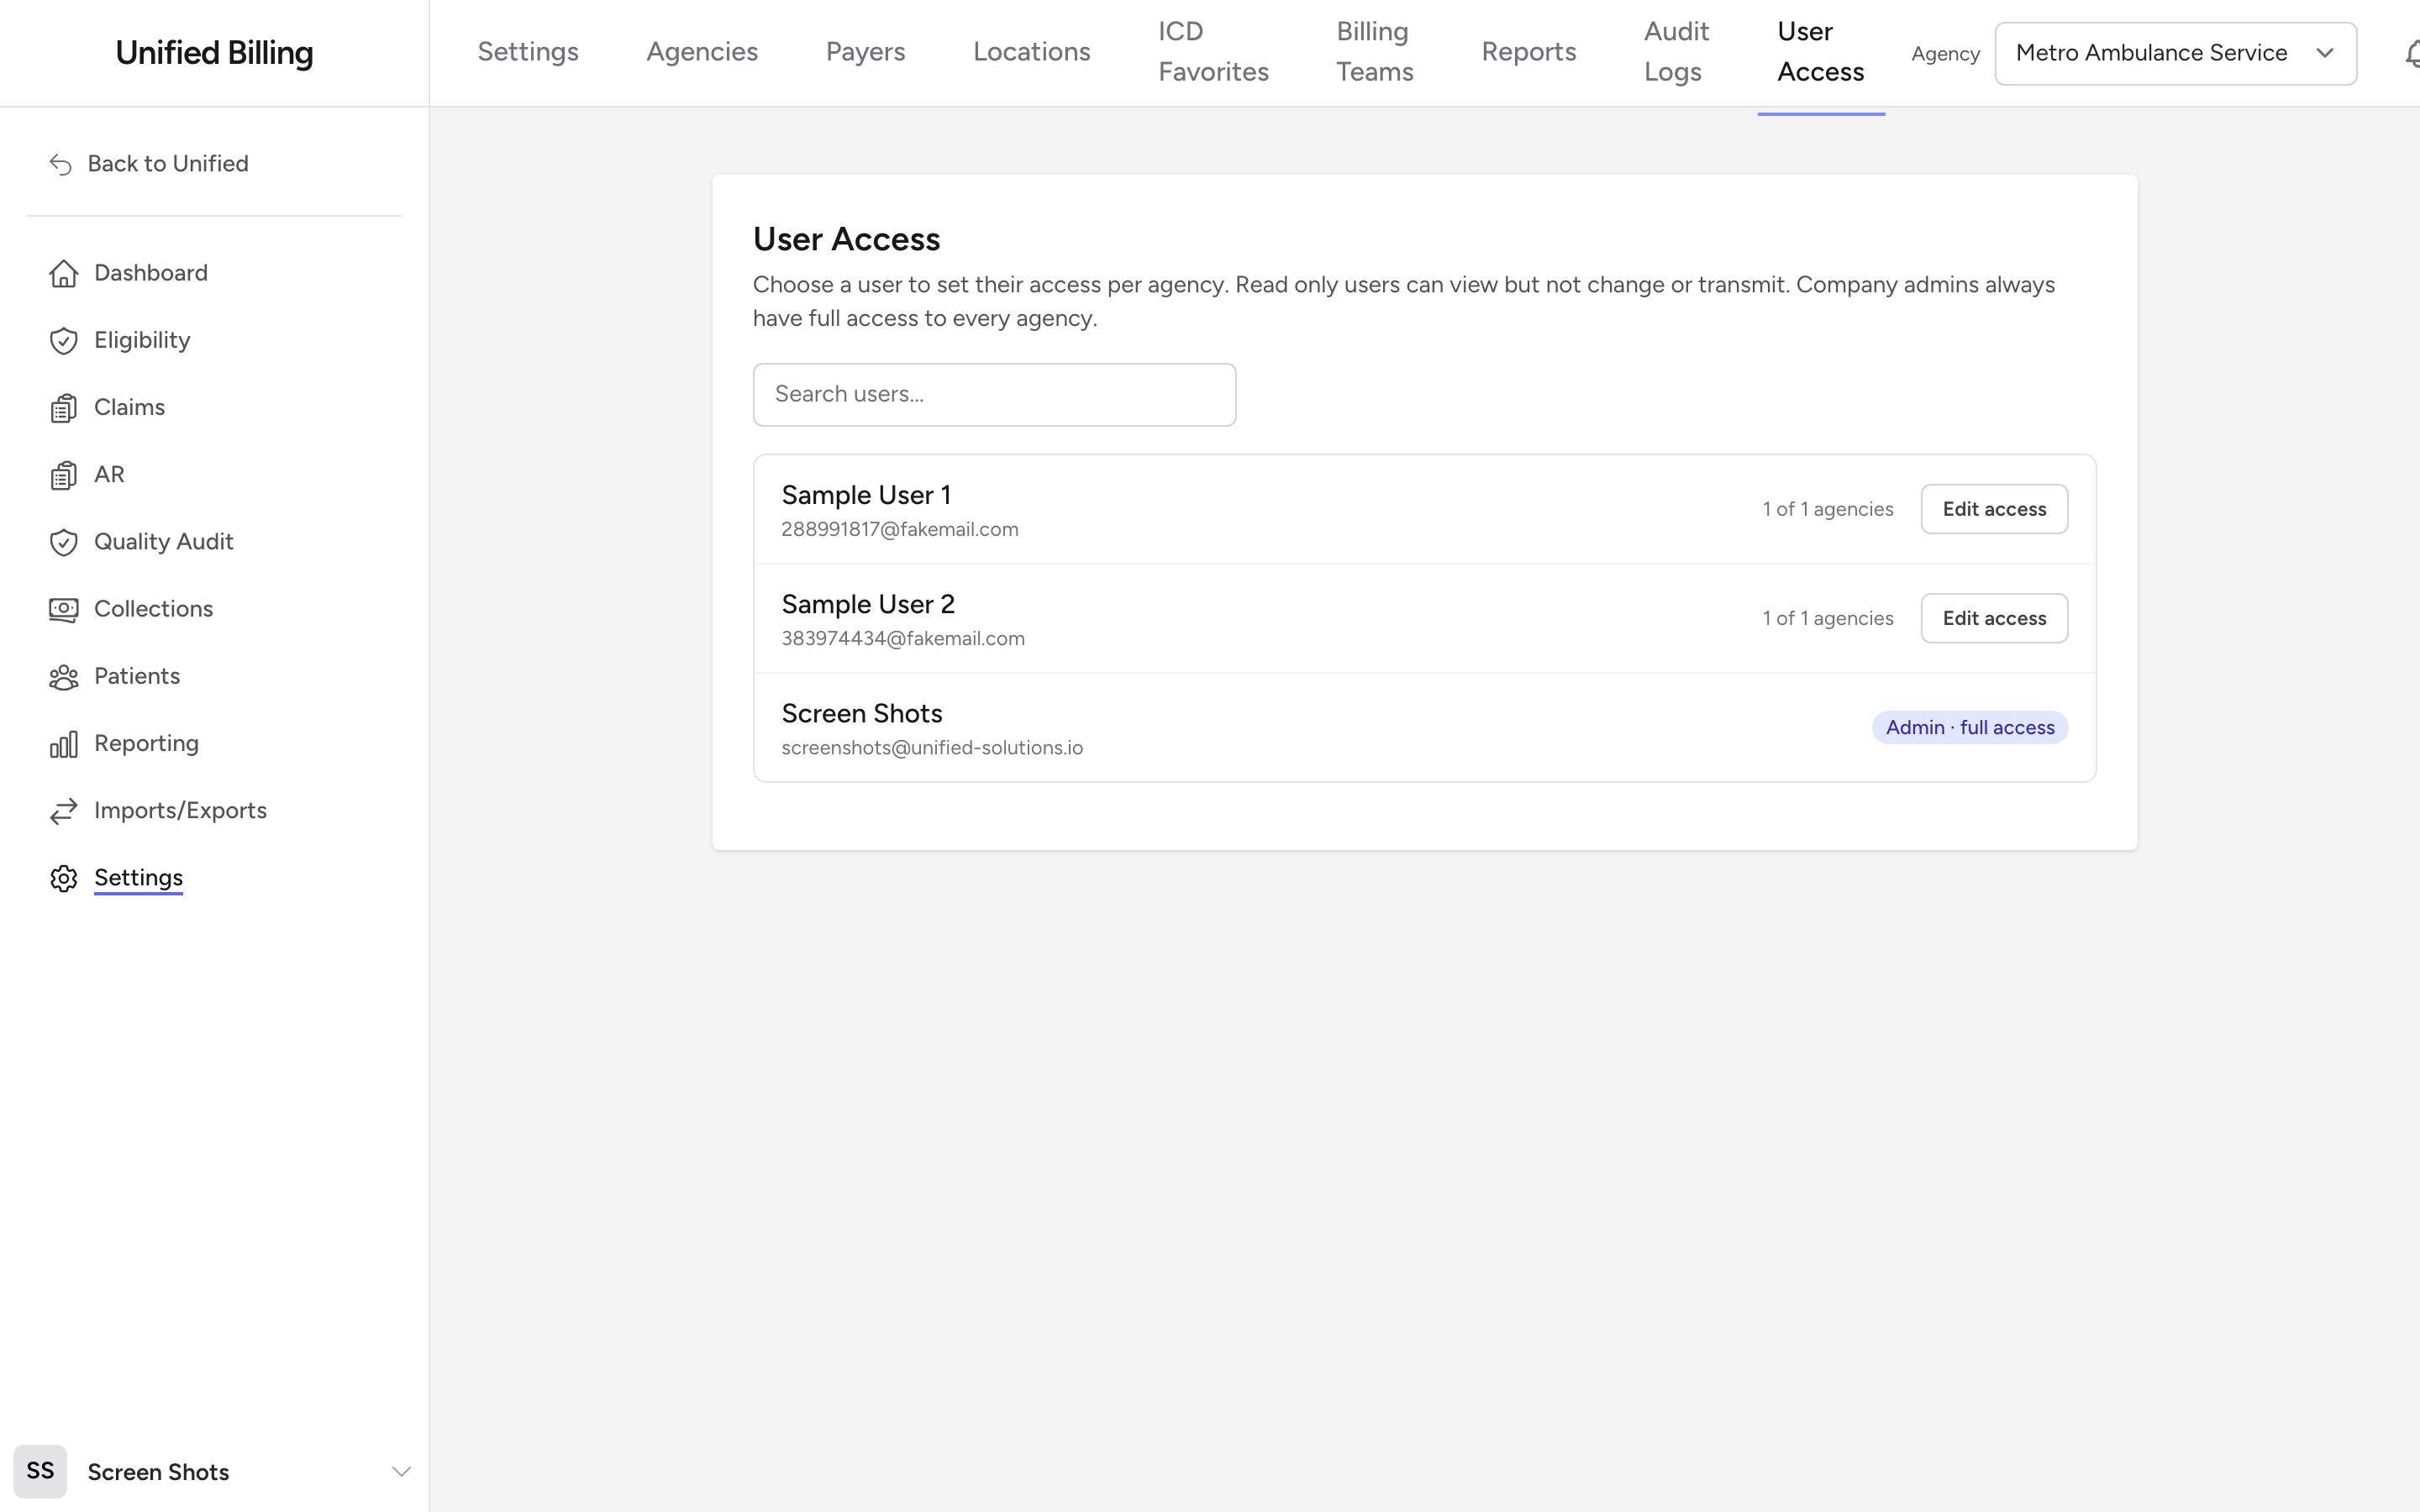
Task: Edit access for Sample User 2
Action: [1994, 618]
